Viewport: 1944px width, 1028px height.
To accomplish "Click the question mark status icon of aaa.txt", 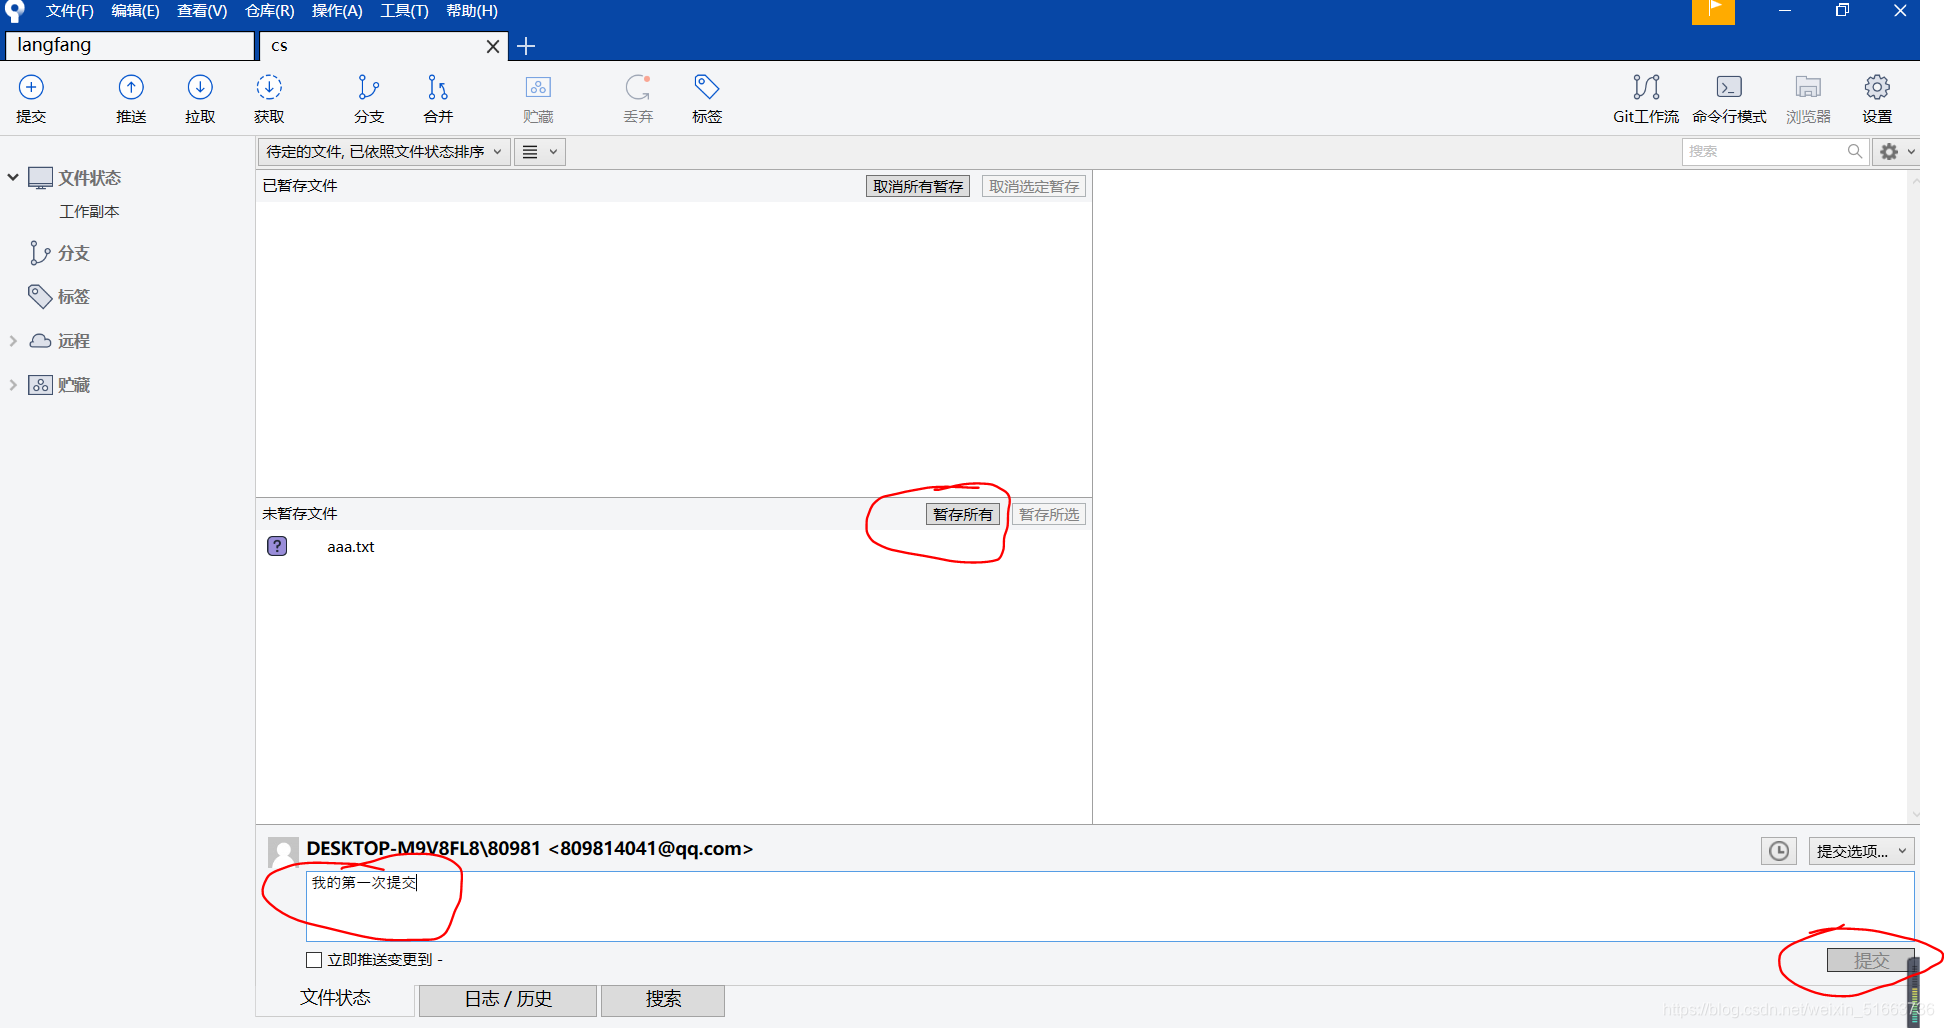I will [277, 546].
